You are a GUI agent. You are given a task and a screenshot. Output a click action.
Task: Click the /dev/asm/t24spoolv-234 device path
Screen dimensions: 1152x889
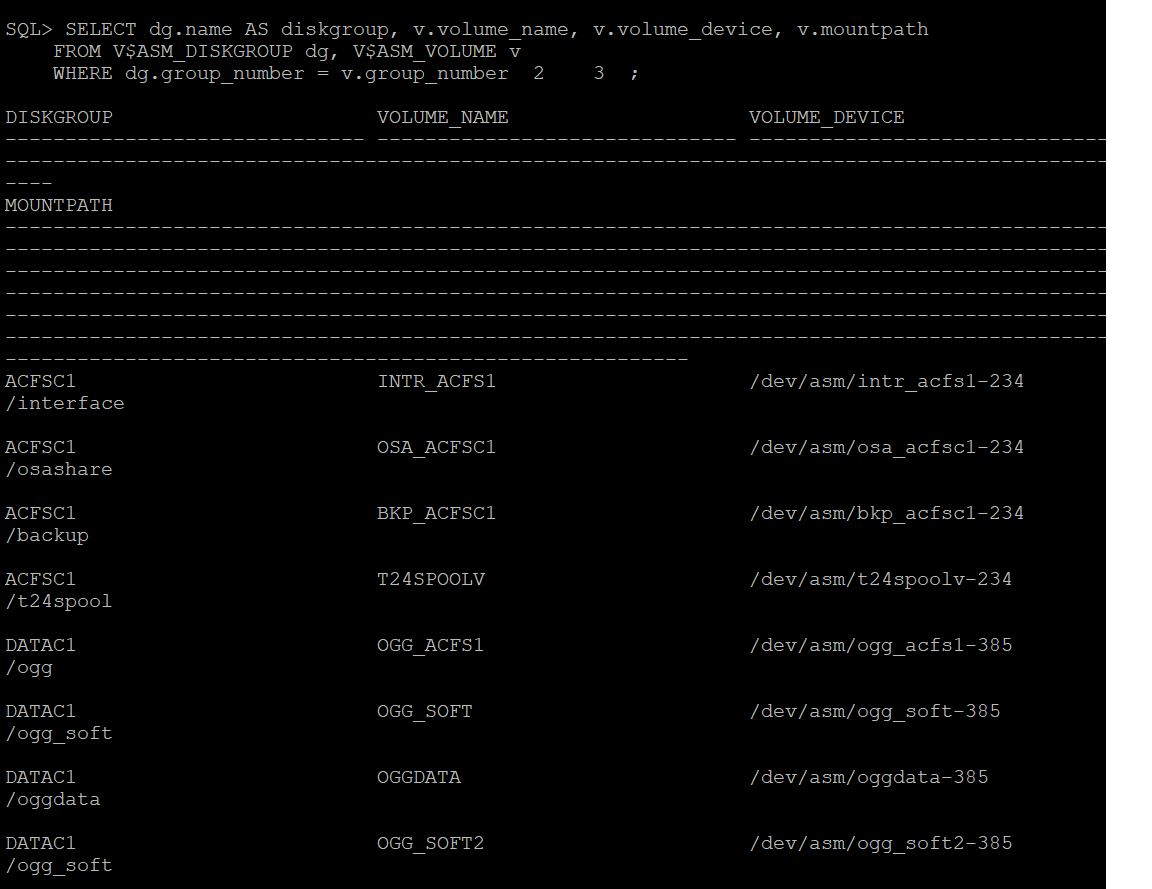pyautogui.click(x=880, y=579)
